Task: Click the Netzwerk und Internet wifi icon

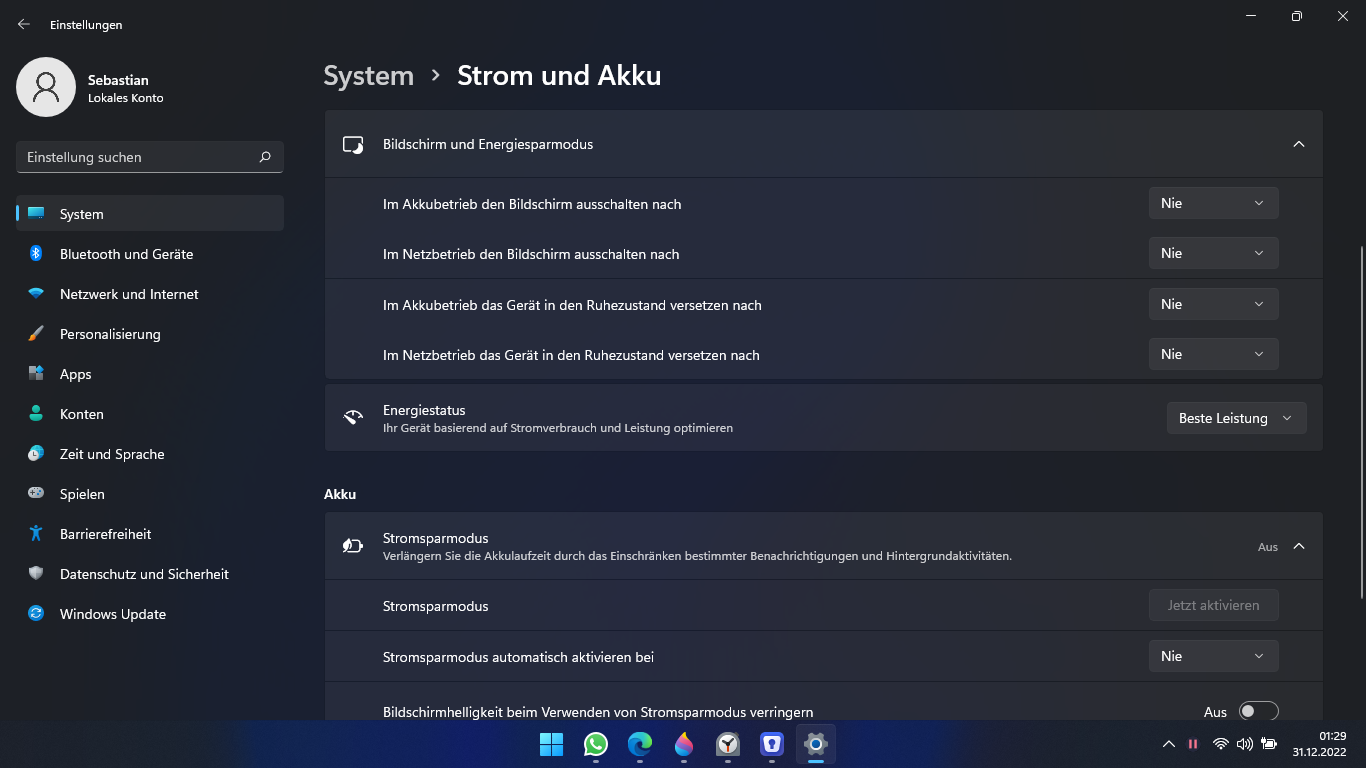Action: coord(36,294)
